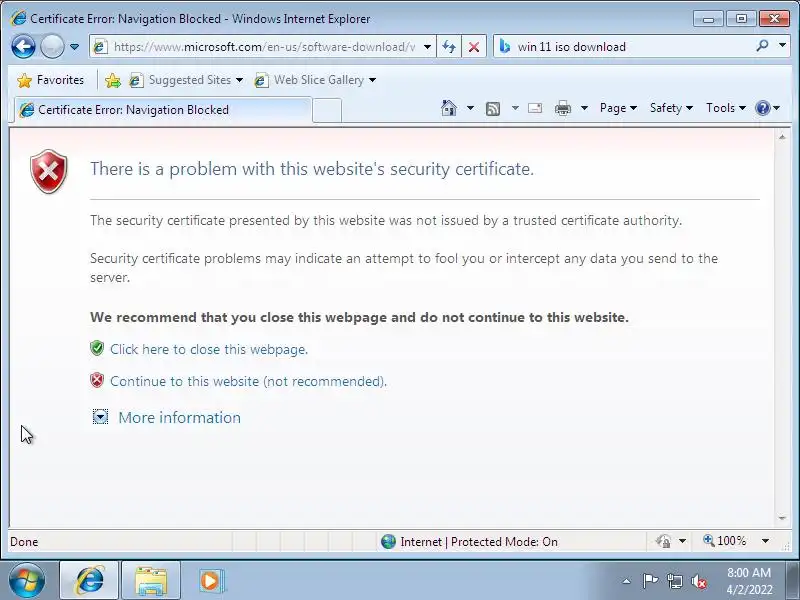Expand the zoom level dropdown arrow
Screen dimensions: 800x600
coord(765,541)
